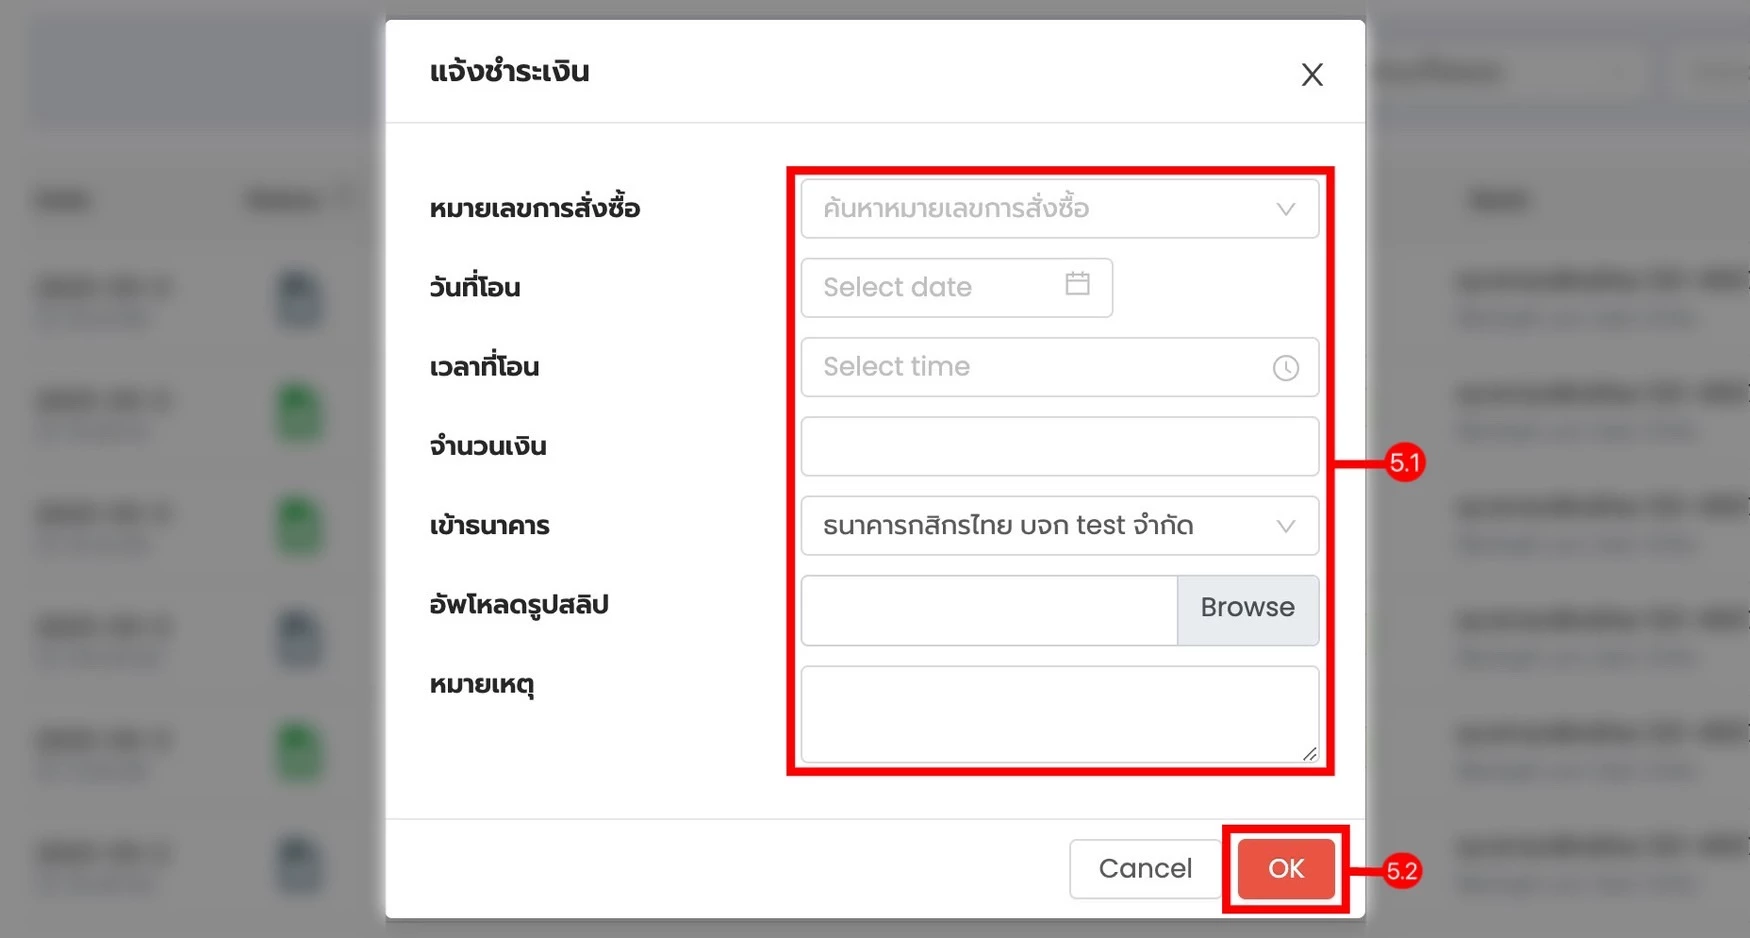Click the Select date input field
This screenshot has height=938, width=1750.
tap(956, 288)
